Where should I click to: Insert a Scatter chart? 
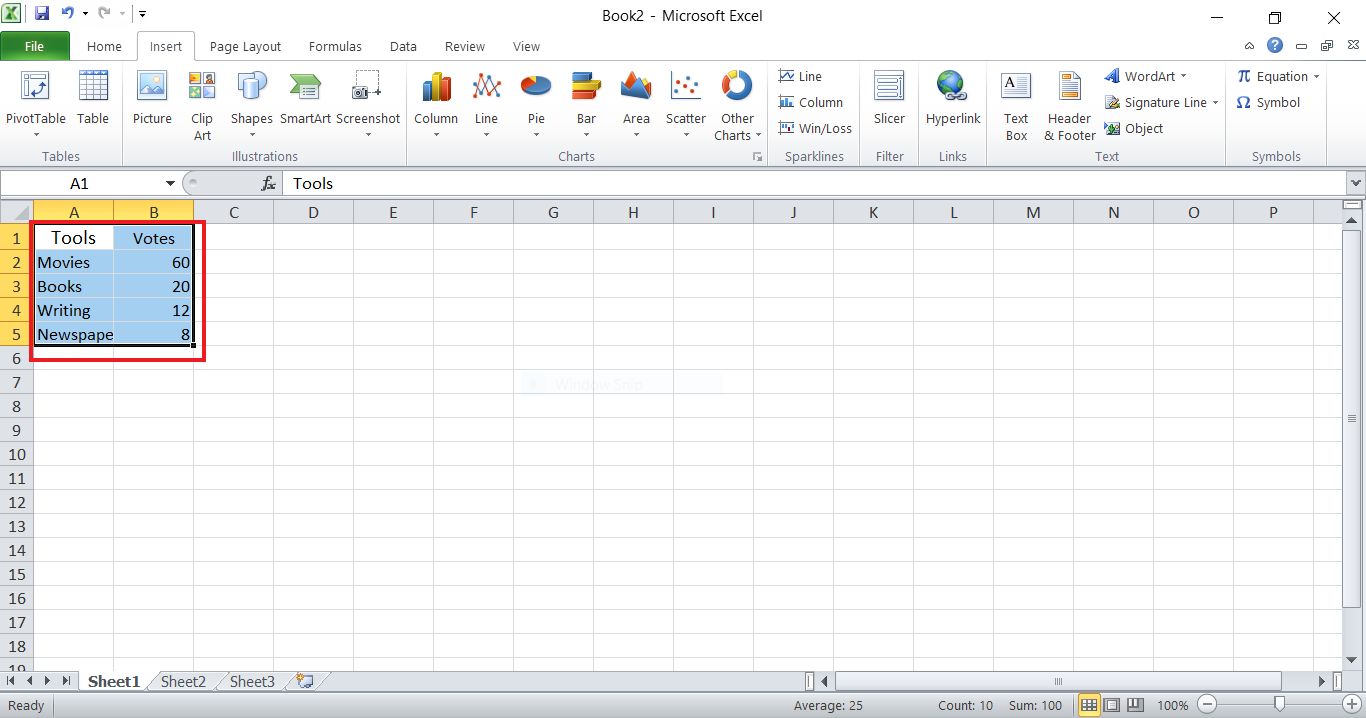[x=686, y=105]
